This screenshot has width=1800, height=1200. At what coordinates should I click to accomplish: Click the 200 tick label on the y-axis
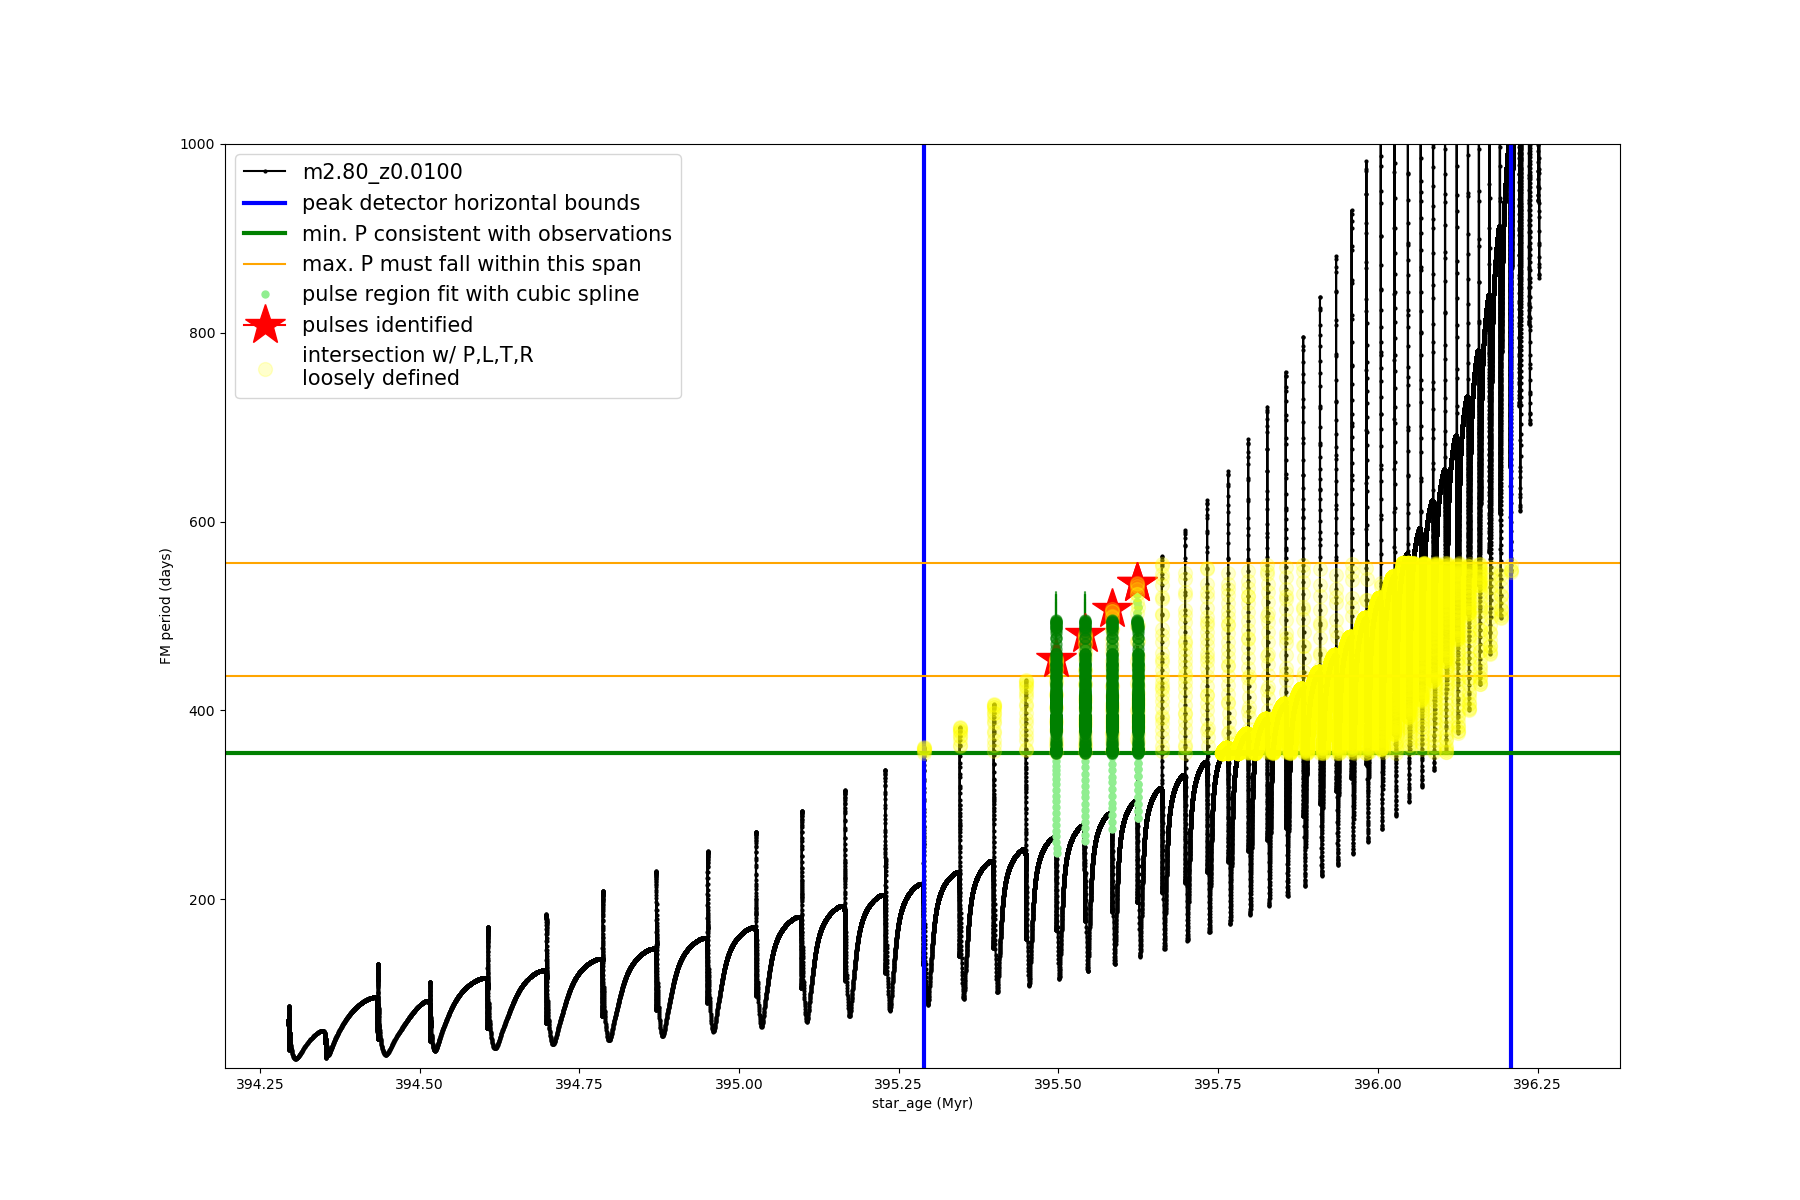[202, 900]
